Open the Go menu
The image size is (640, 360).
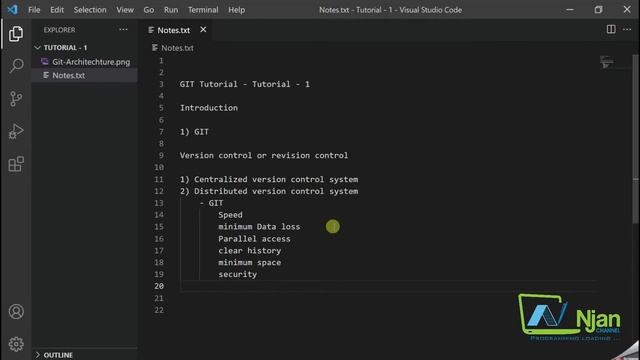[x=149, y=10]
